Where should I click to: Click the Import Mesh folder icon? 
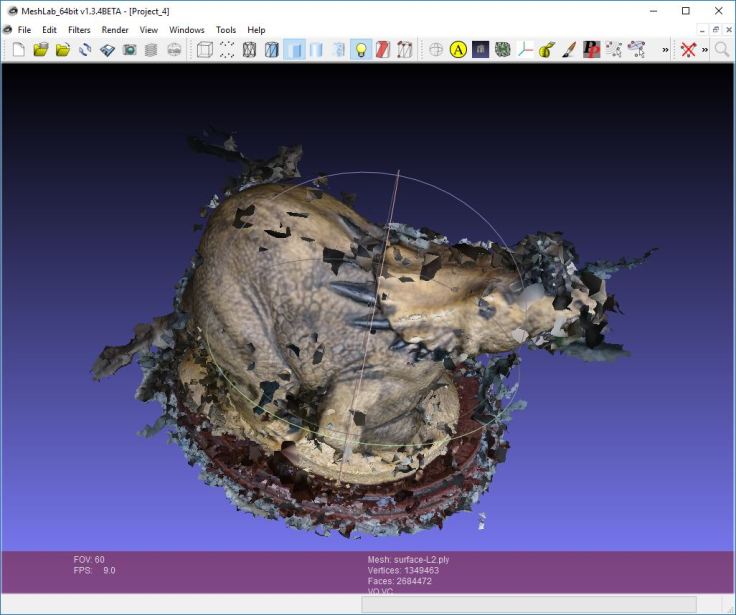63,49
